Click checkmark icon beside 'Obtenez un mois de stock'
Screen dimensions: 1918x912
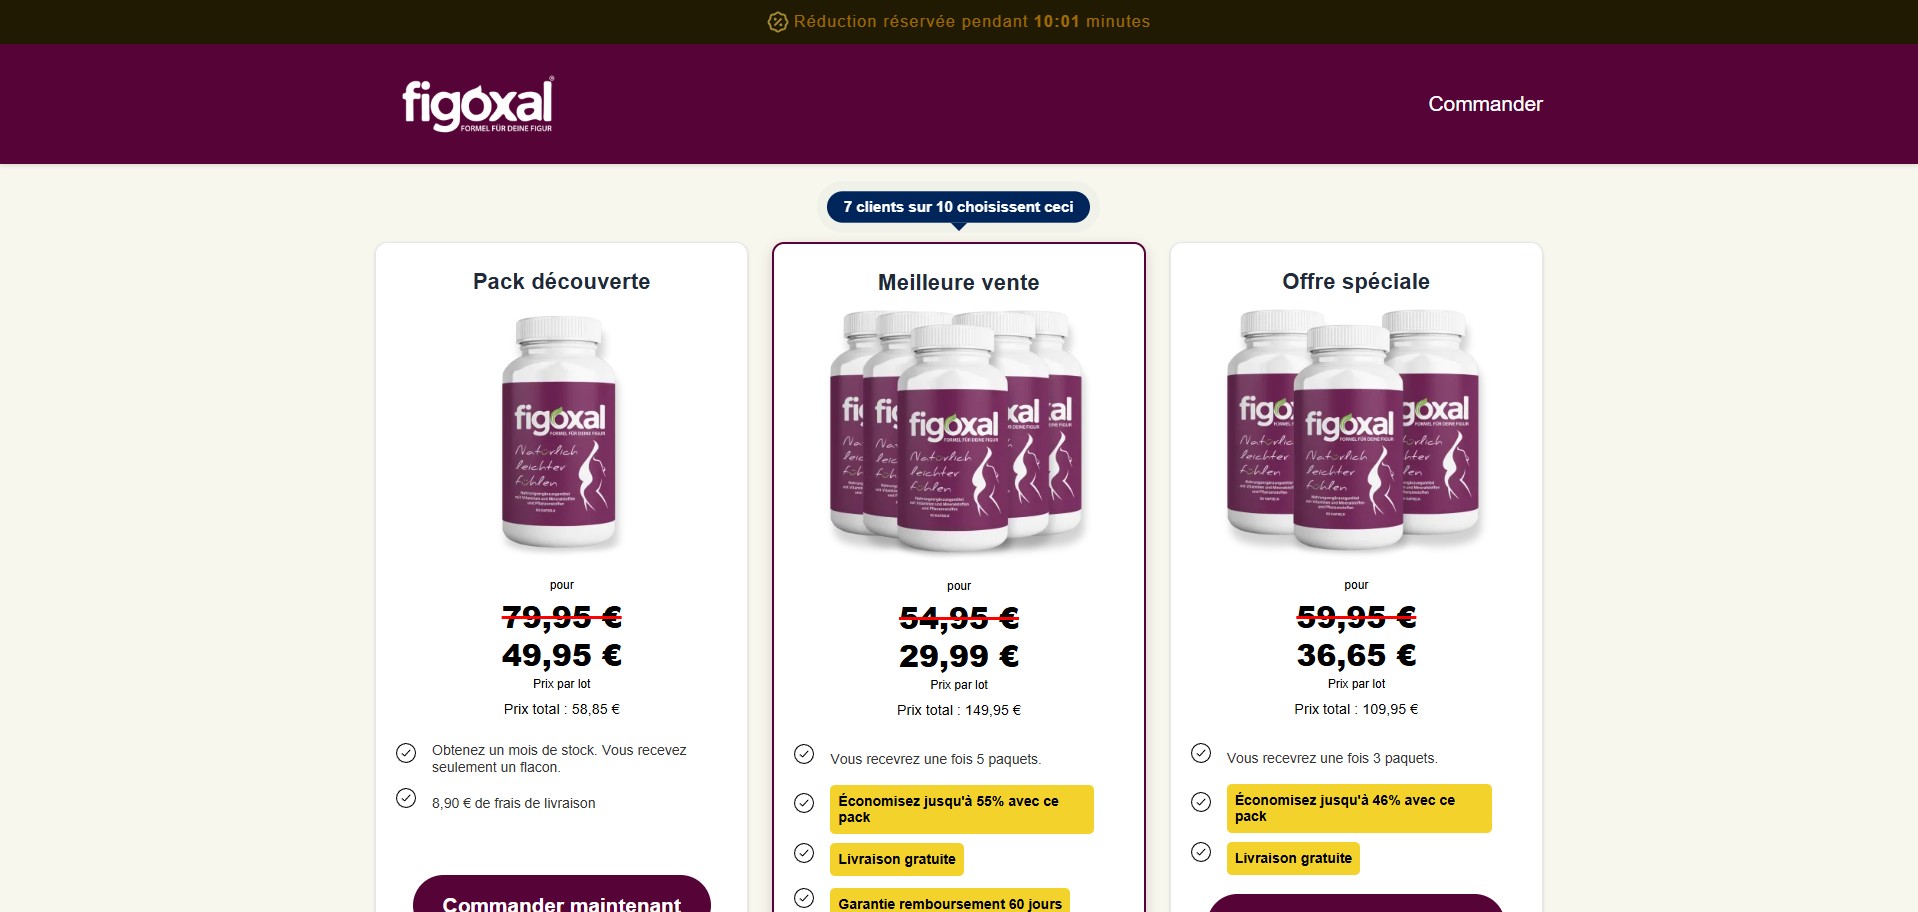pyautogui.click(x=406, y=753)
